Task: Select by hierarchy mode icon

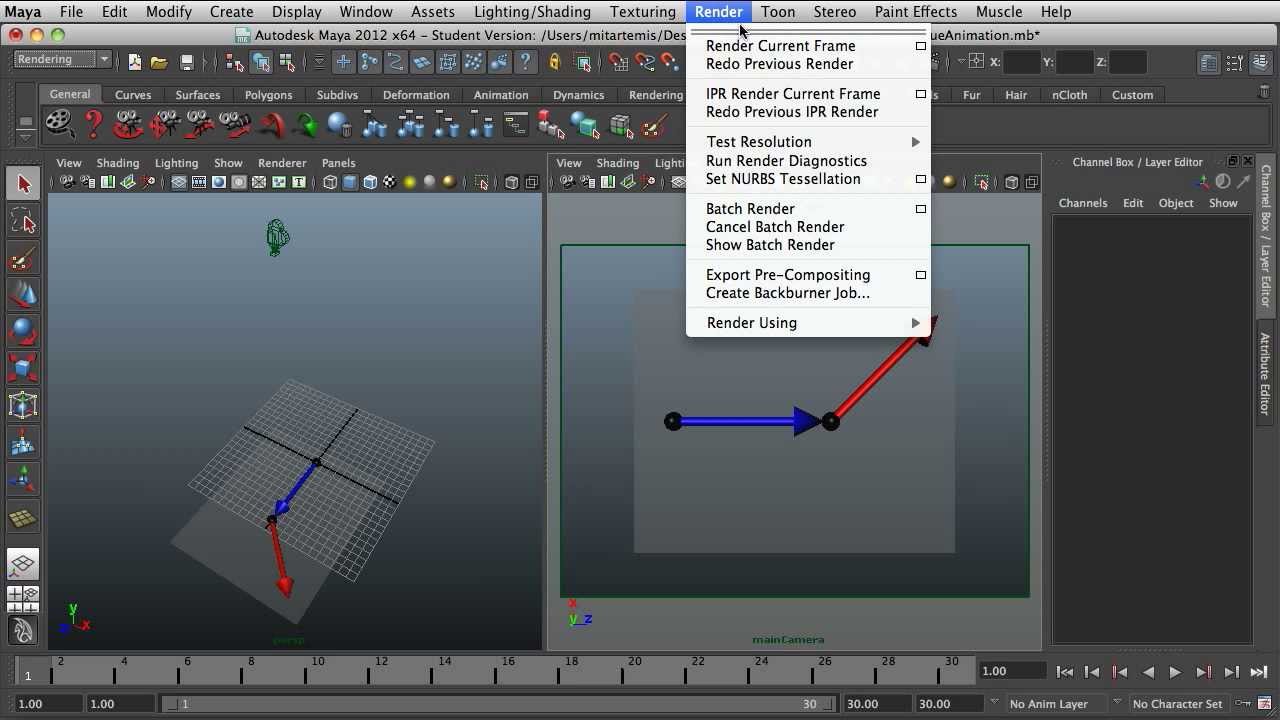Action: coord(235,62)
